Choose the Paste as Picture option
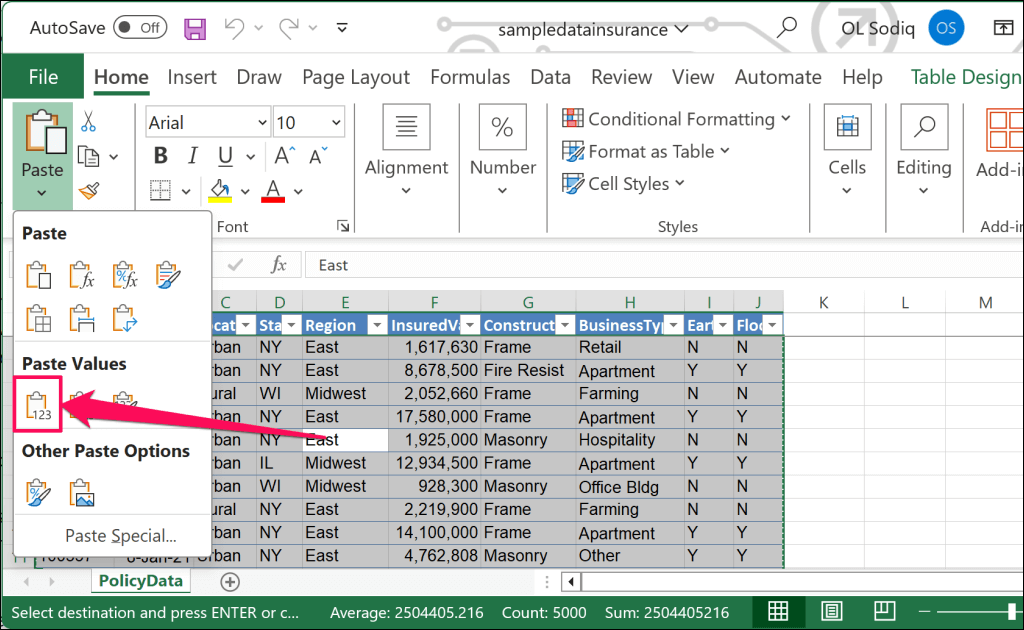Screen dimensions: 1024x630 pyautogui.click(x=81, y=493)
